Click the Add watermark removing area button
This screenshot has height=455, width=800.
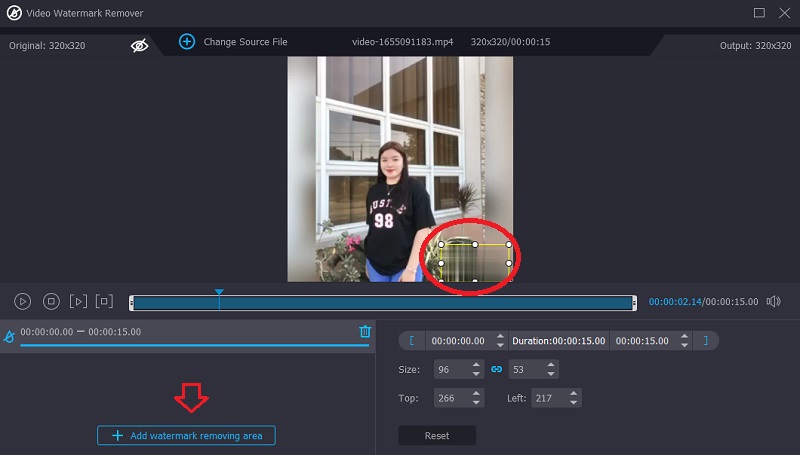(186, 436)
